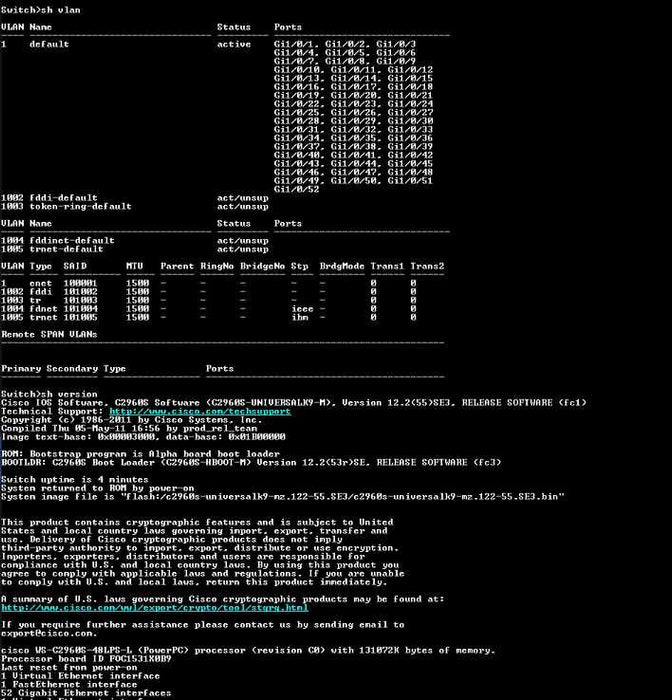This screenshot has width=672, height=700.
Task: Click '52 Gigabit Ethernet interfaces' line
Action: (x=86, y=693)
